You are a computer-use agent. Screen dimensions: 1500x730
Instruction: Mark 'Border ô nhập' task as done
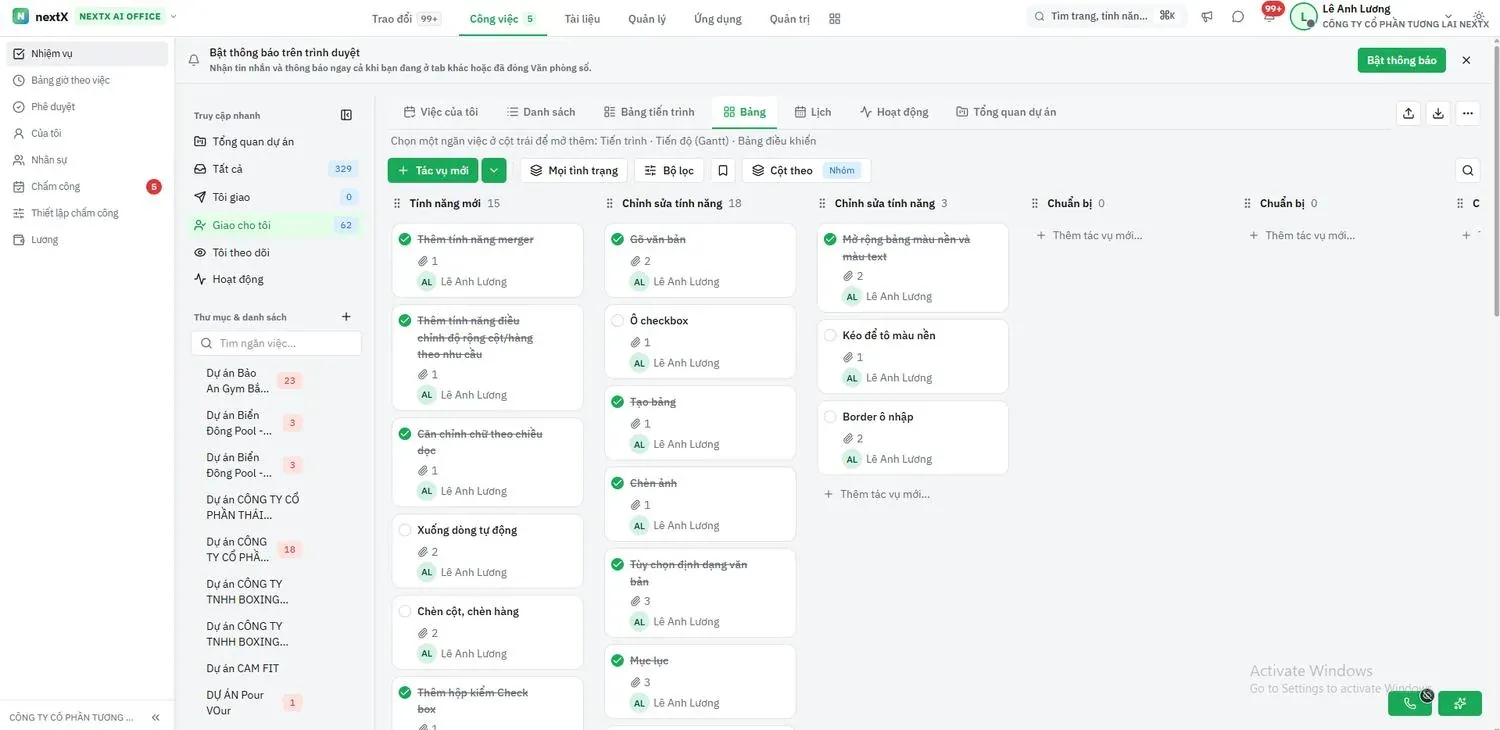(830, 417)
